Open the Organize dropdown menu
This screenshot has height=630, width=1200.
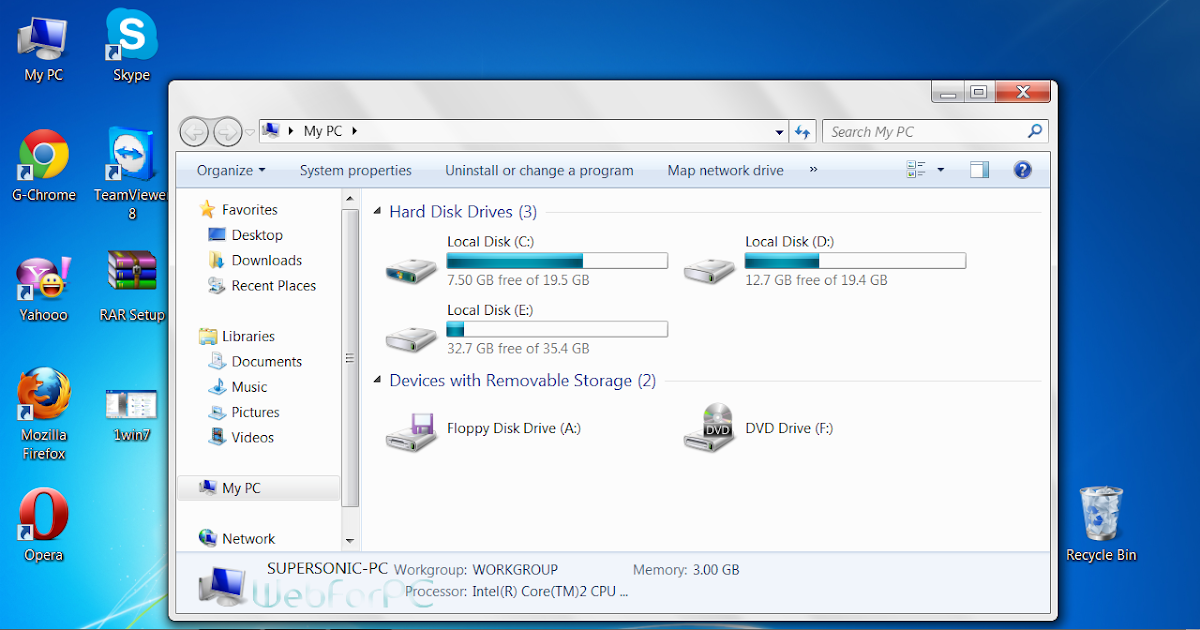[231, 170]
